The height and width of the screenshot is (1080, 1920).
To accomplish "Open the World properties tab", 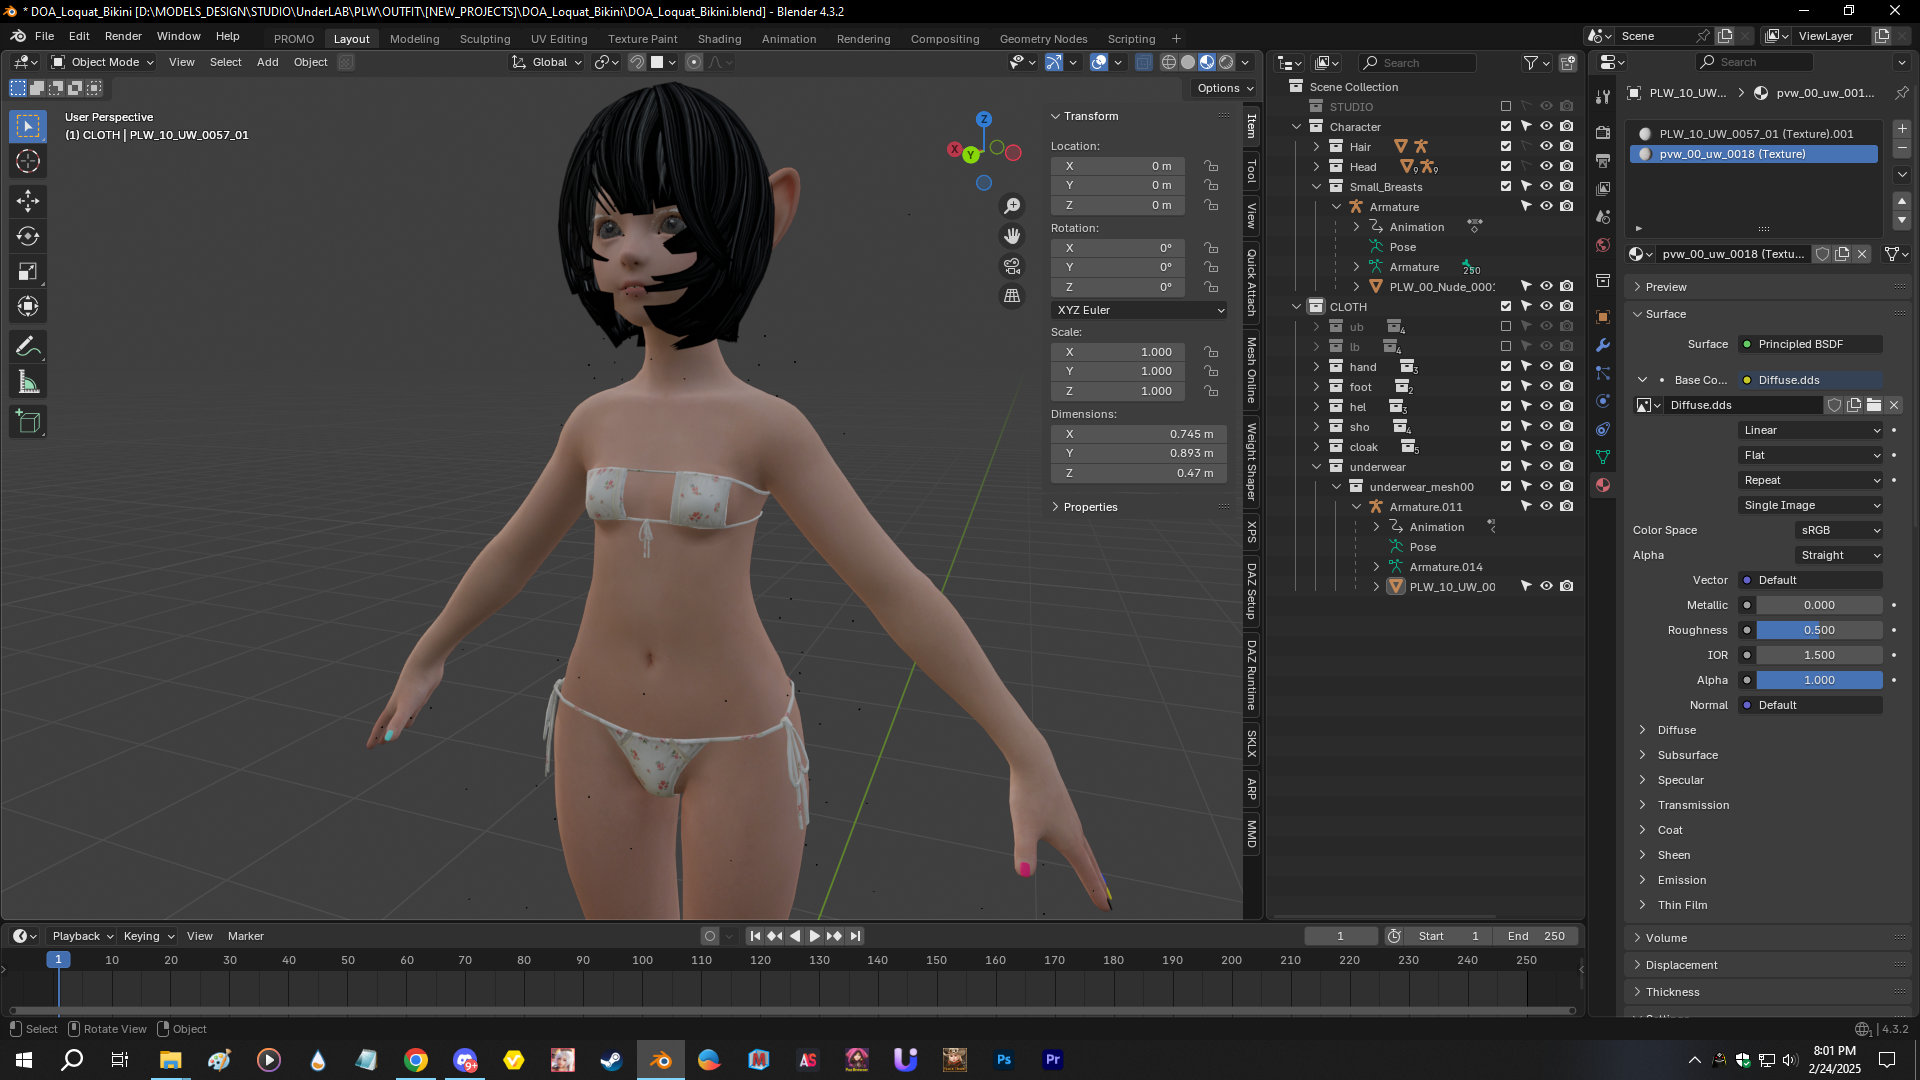I will [1603, 245].
